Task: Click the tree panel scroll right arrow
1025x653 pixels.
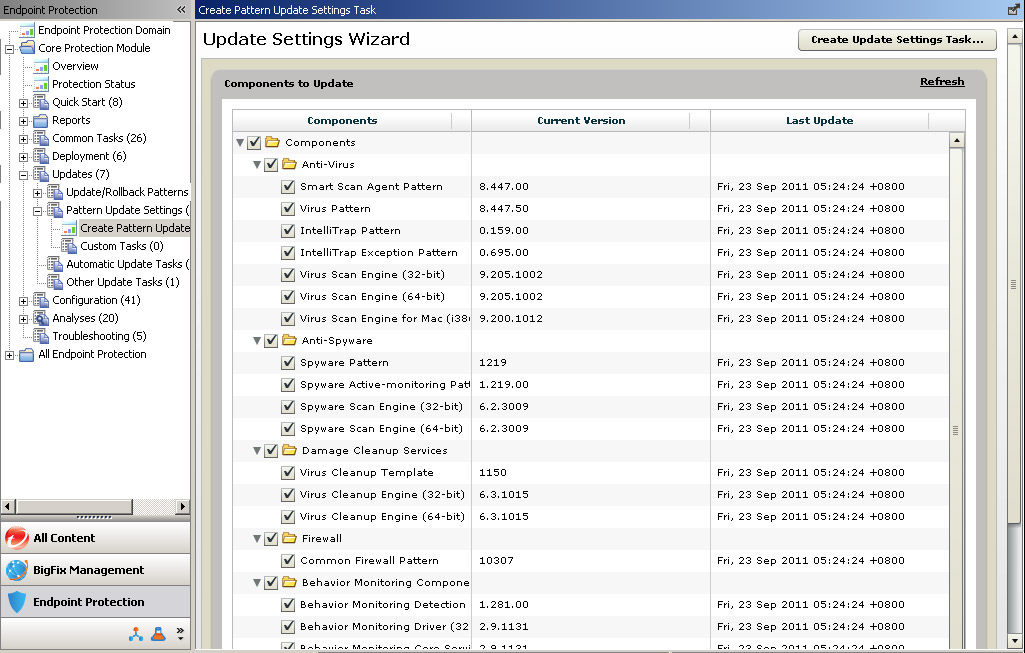Action: pos(182,507)
